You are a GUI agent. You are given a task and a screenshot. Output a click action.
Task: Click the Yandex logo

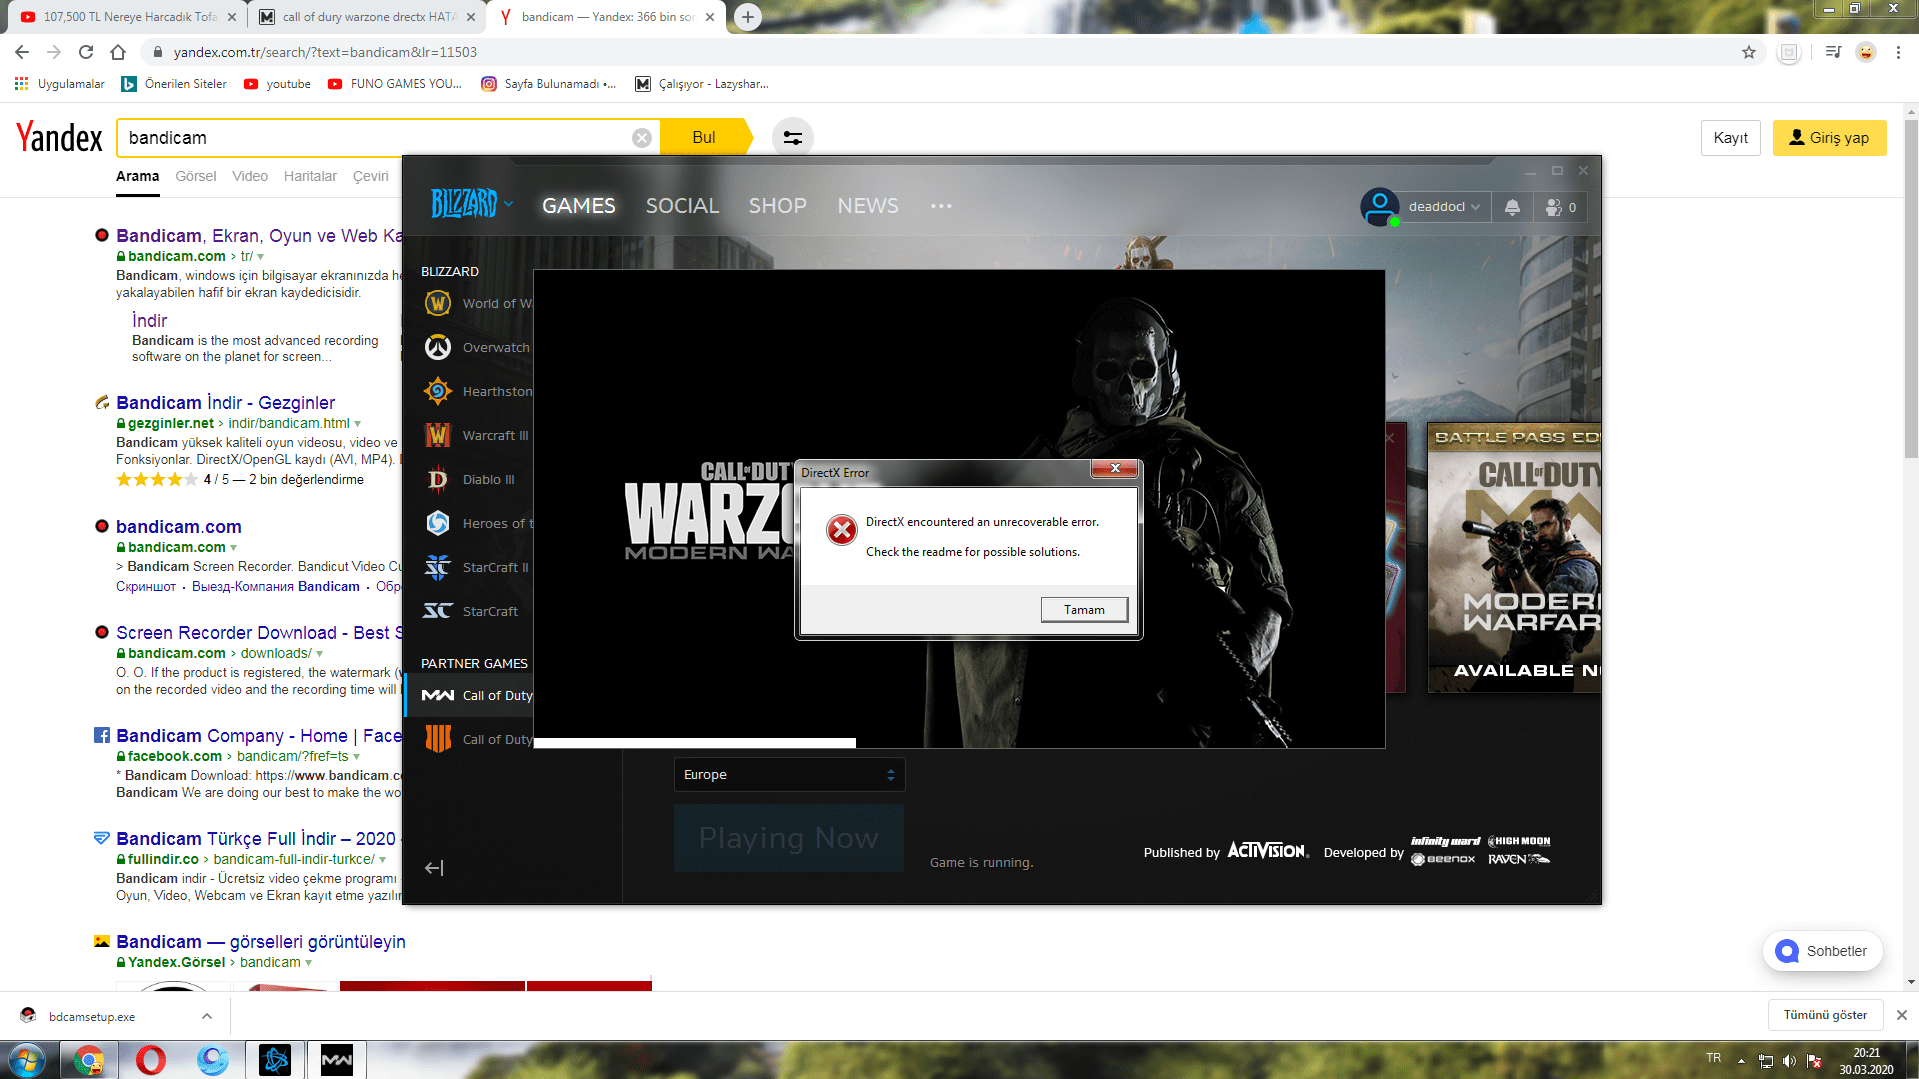(x=59, y=137)
